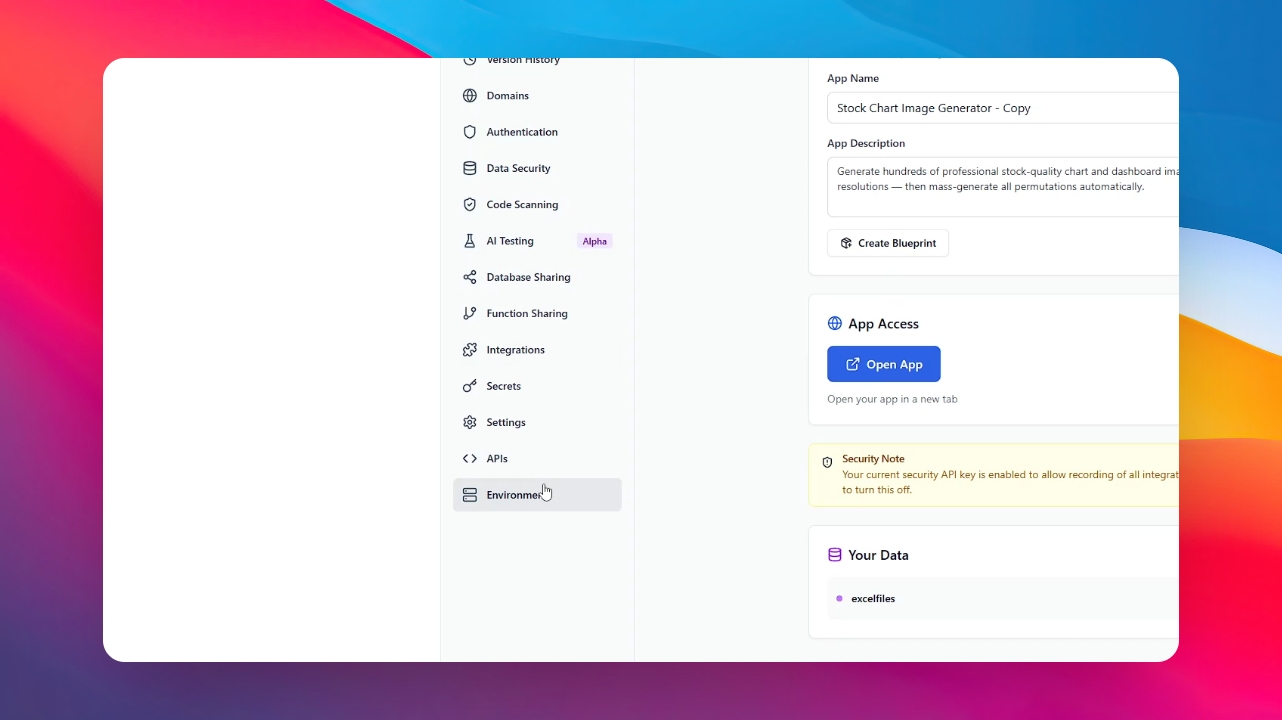This screenshot has height=720, width=1282.
Task: Click inside the App Description text box
Action: (x=1003, y=187)
